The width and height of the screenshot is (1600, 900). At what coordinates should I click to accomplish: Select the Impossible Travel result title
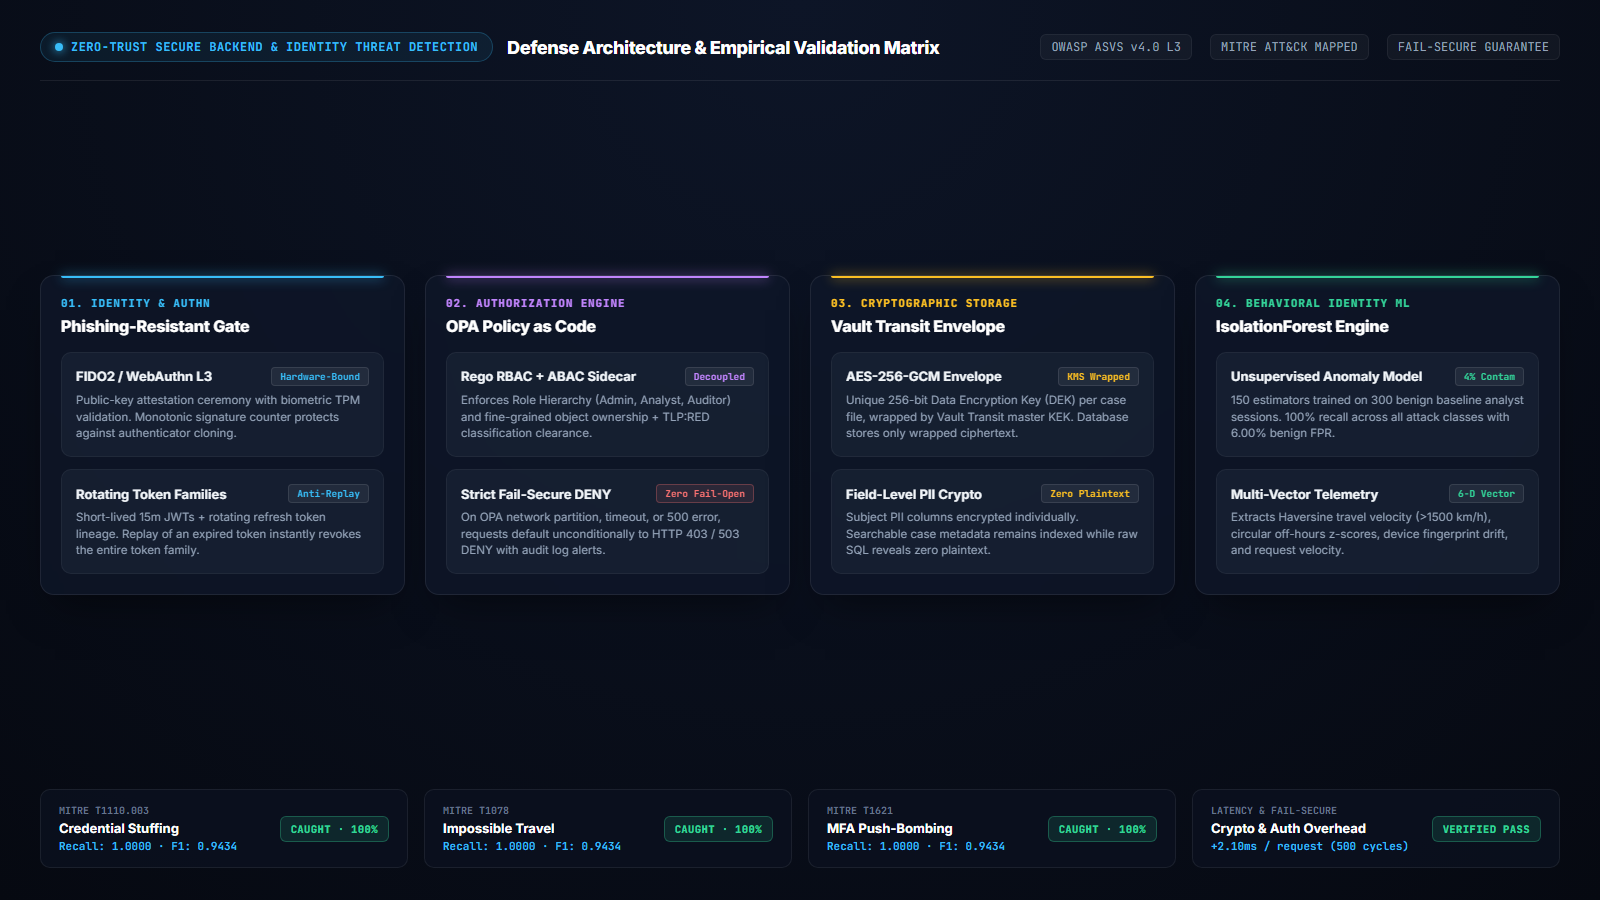(x=498, y=828)
